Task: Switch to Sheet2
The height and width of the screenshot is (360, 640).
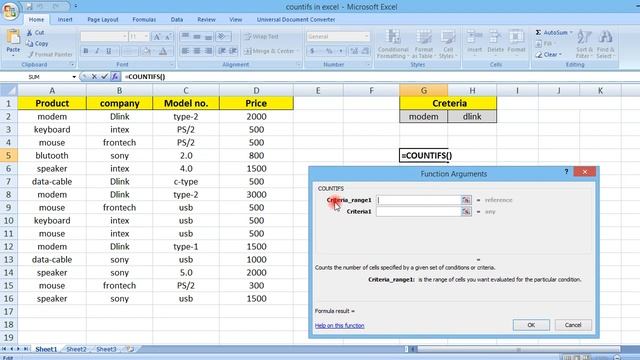Action: click(76, 349)
